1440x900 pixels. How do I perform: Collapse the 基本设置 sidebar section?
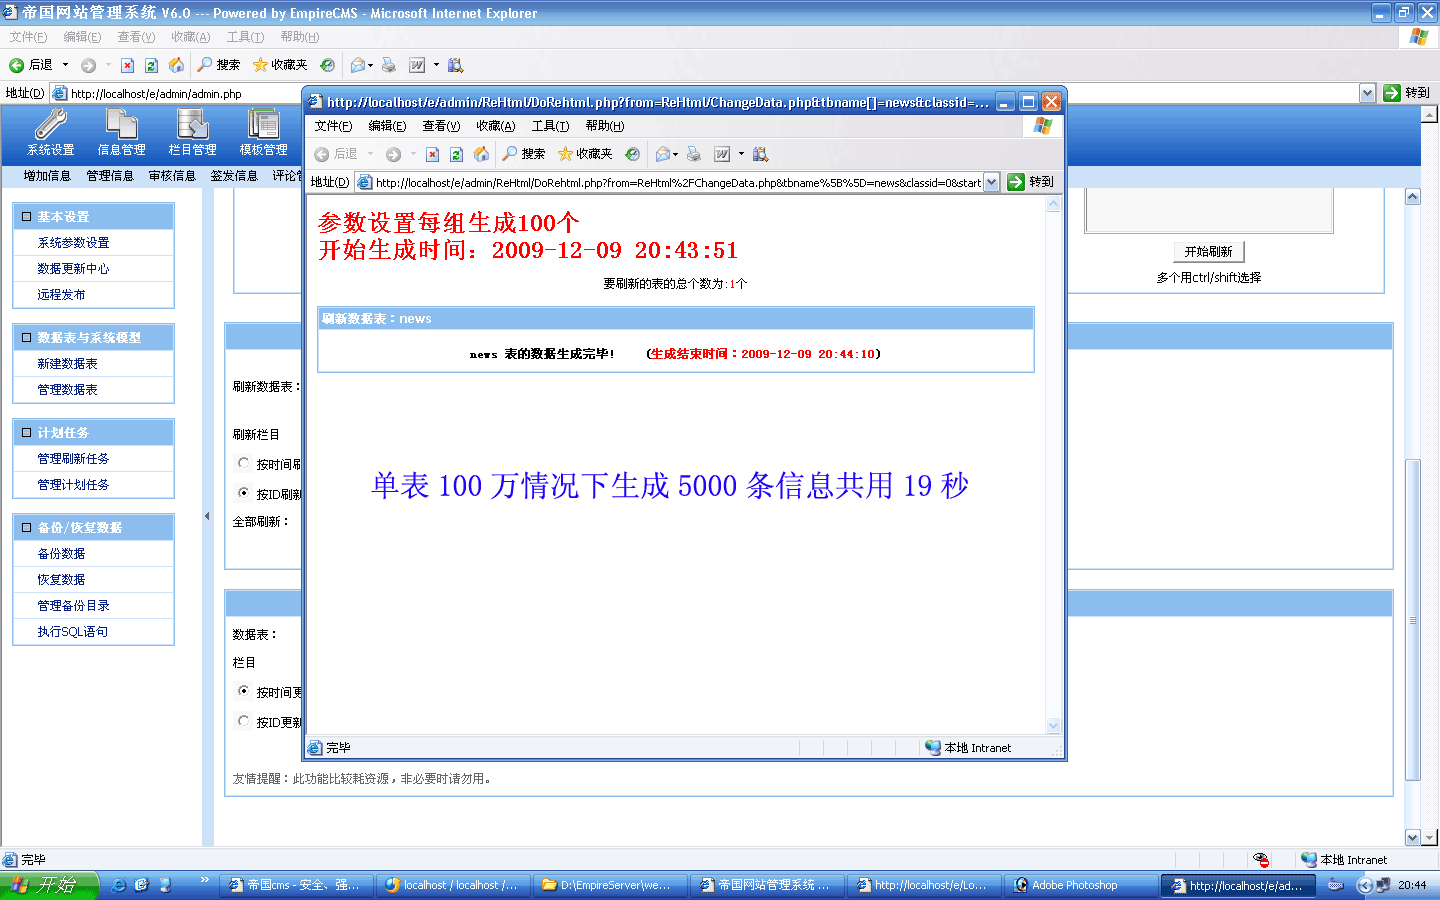coord(27,216)
